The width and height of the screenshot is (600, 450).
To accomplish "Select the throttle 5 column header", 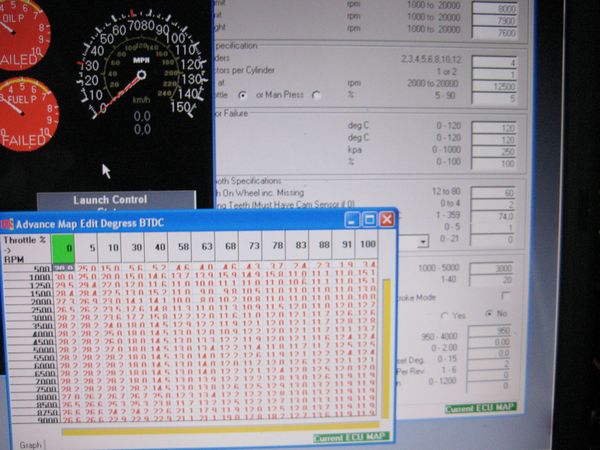I will (86, 248).
